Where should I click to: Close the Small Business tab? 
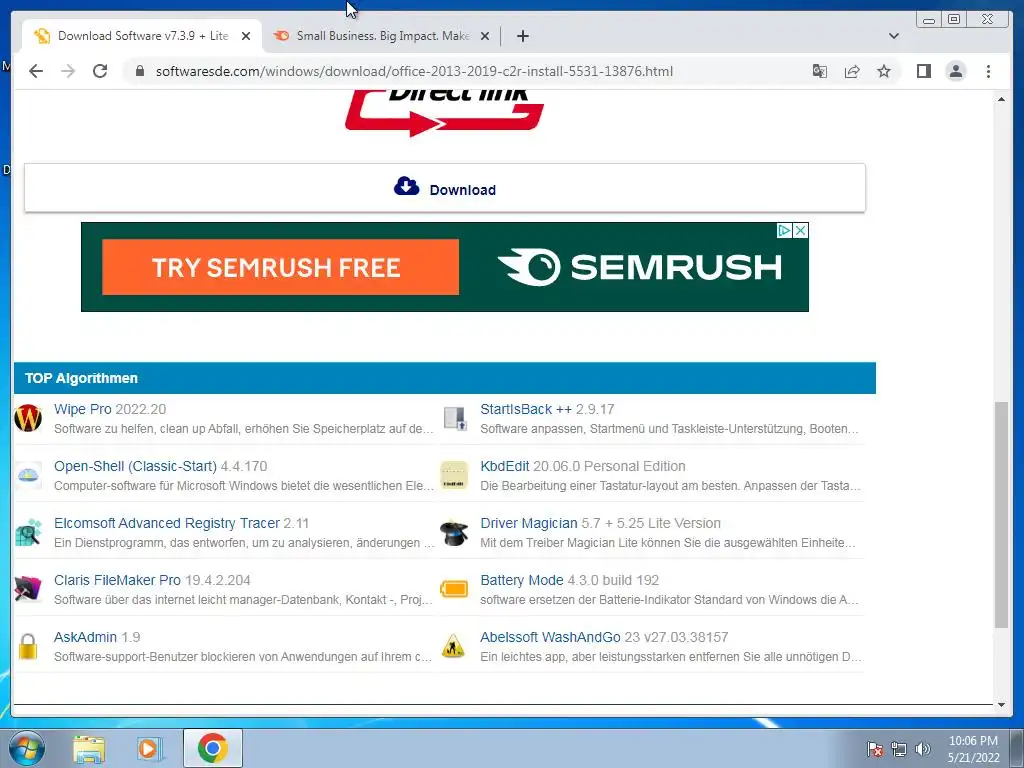[485, 36]
